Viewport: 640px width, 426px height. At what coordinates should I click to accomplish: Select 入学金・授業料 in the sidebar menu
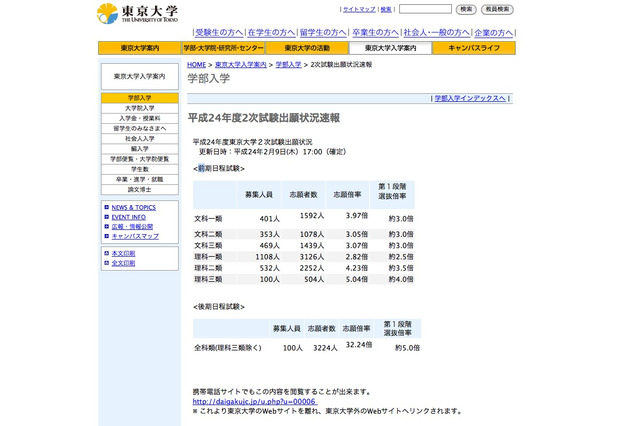[140, 118]
